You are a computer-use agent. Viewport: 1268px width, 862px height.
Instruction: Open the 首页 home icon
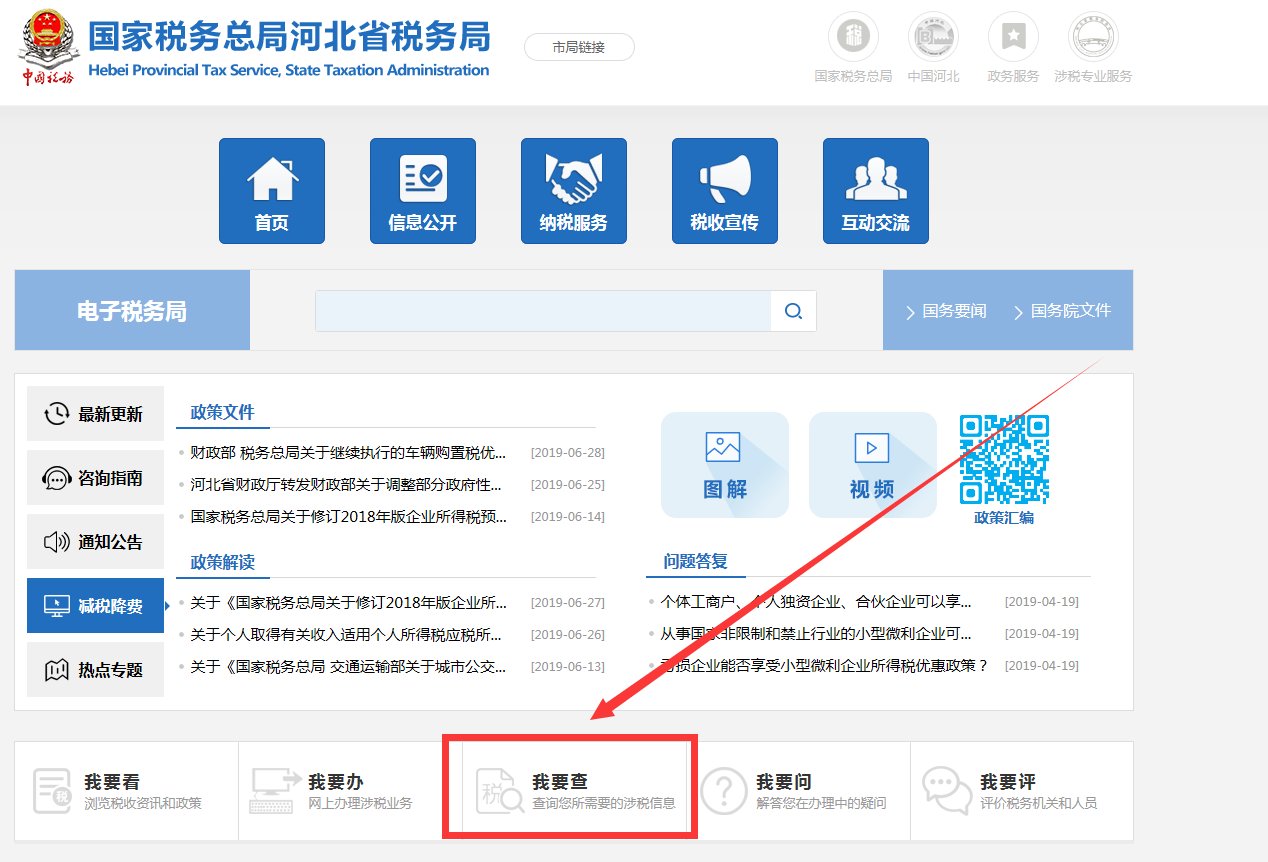271,190
